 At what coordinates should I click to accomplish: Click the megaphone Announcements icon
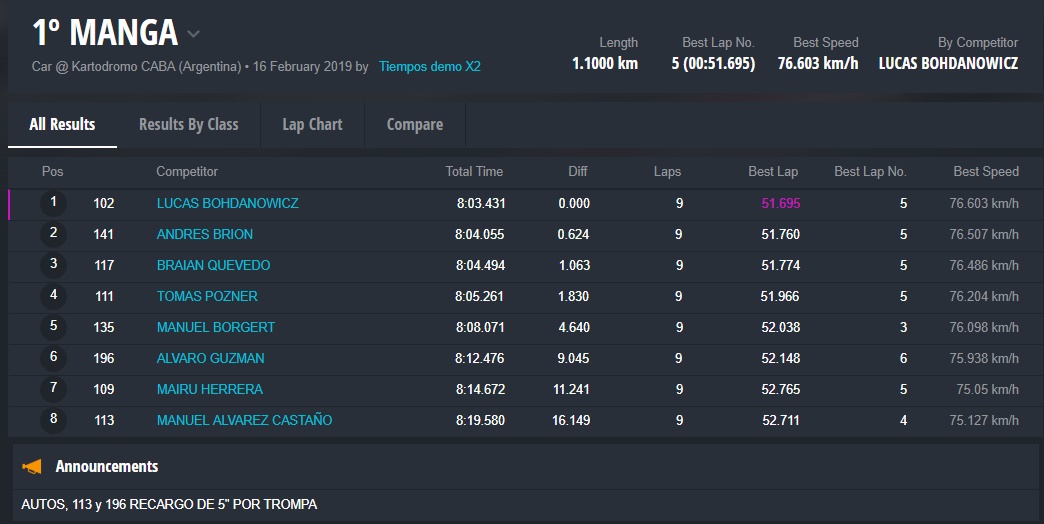tap(33, 467)
